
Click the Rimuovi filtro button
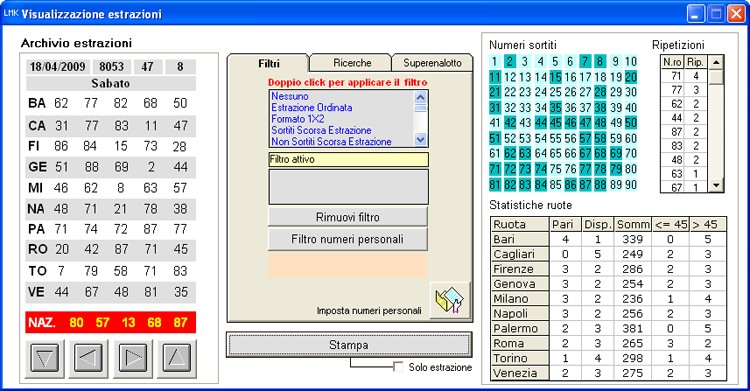click(348, 217)
